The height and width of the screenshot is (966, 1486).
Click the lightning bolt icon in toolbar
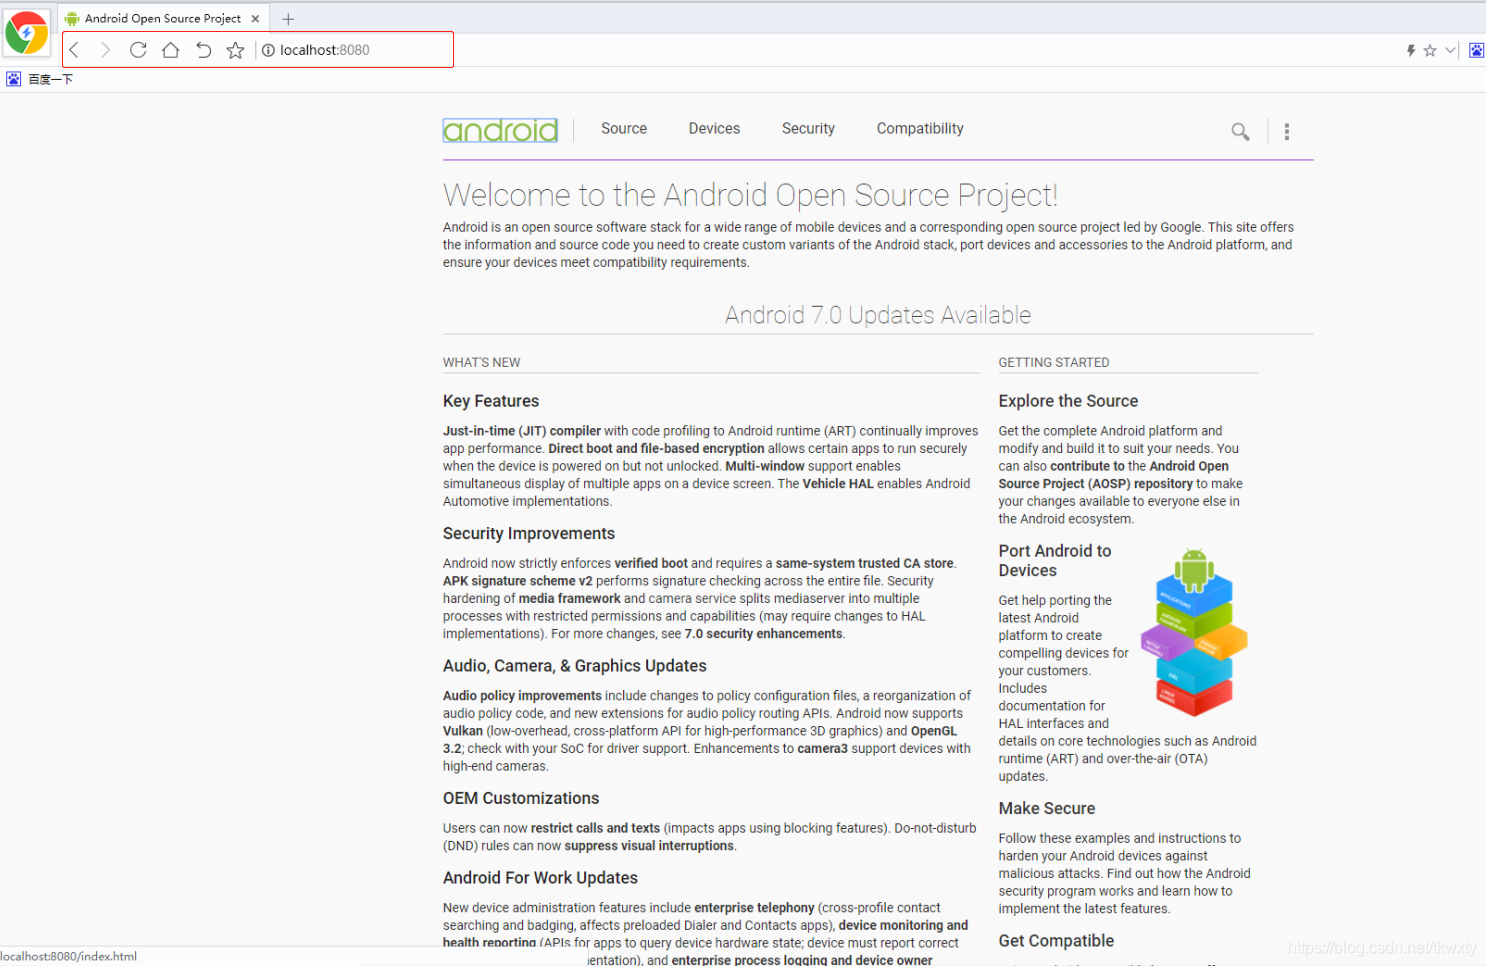coord(1411,50)
